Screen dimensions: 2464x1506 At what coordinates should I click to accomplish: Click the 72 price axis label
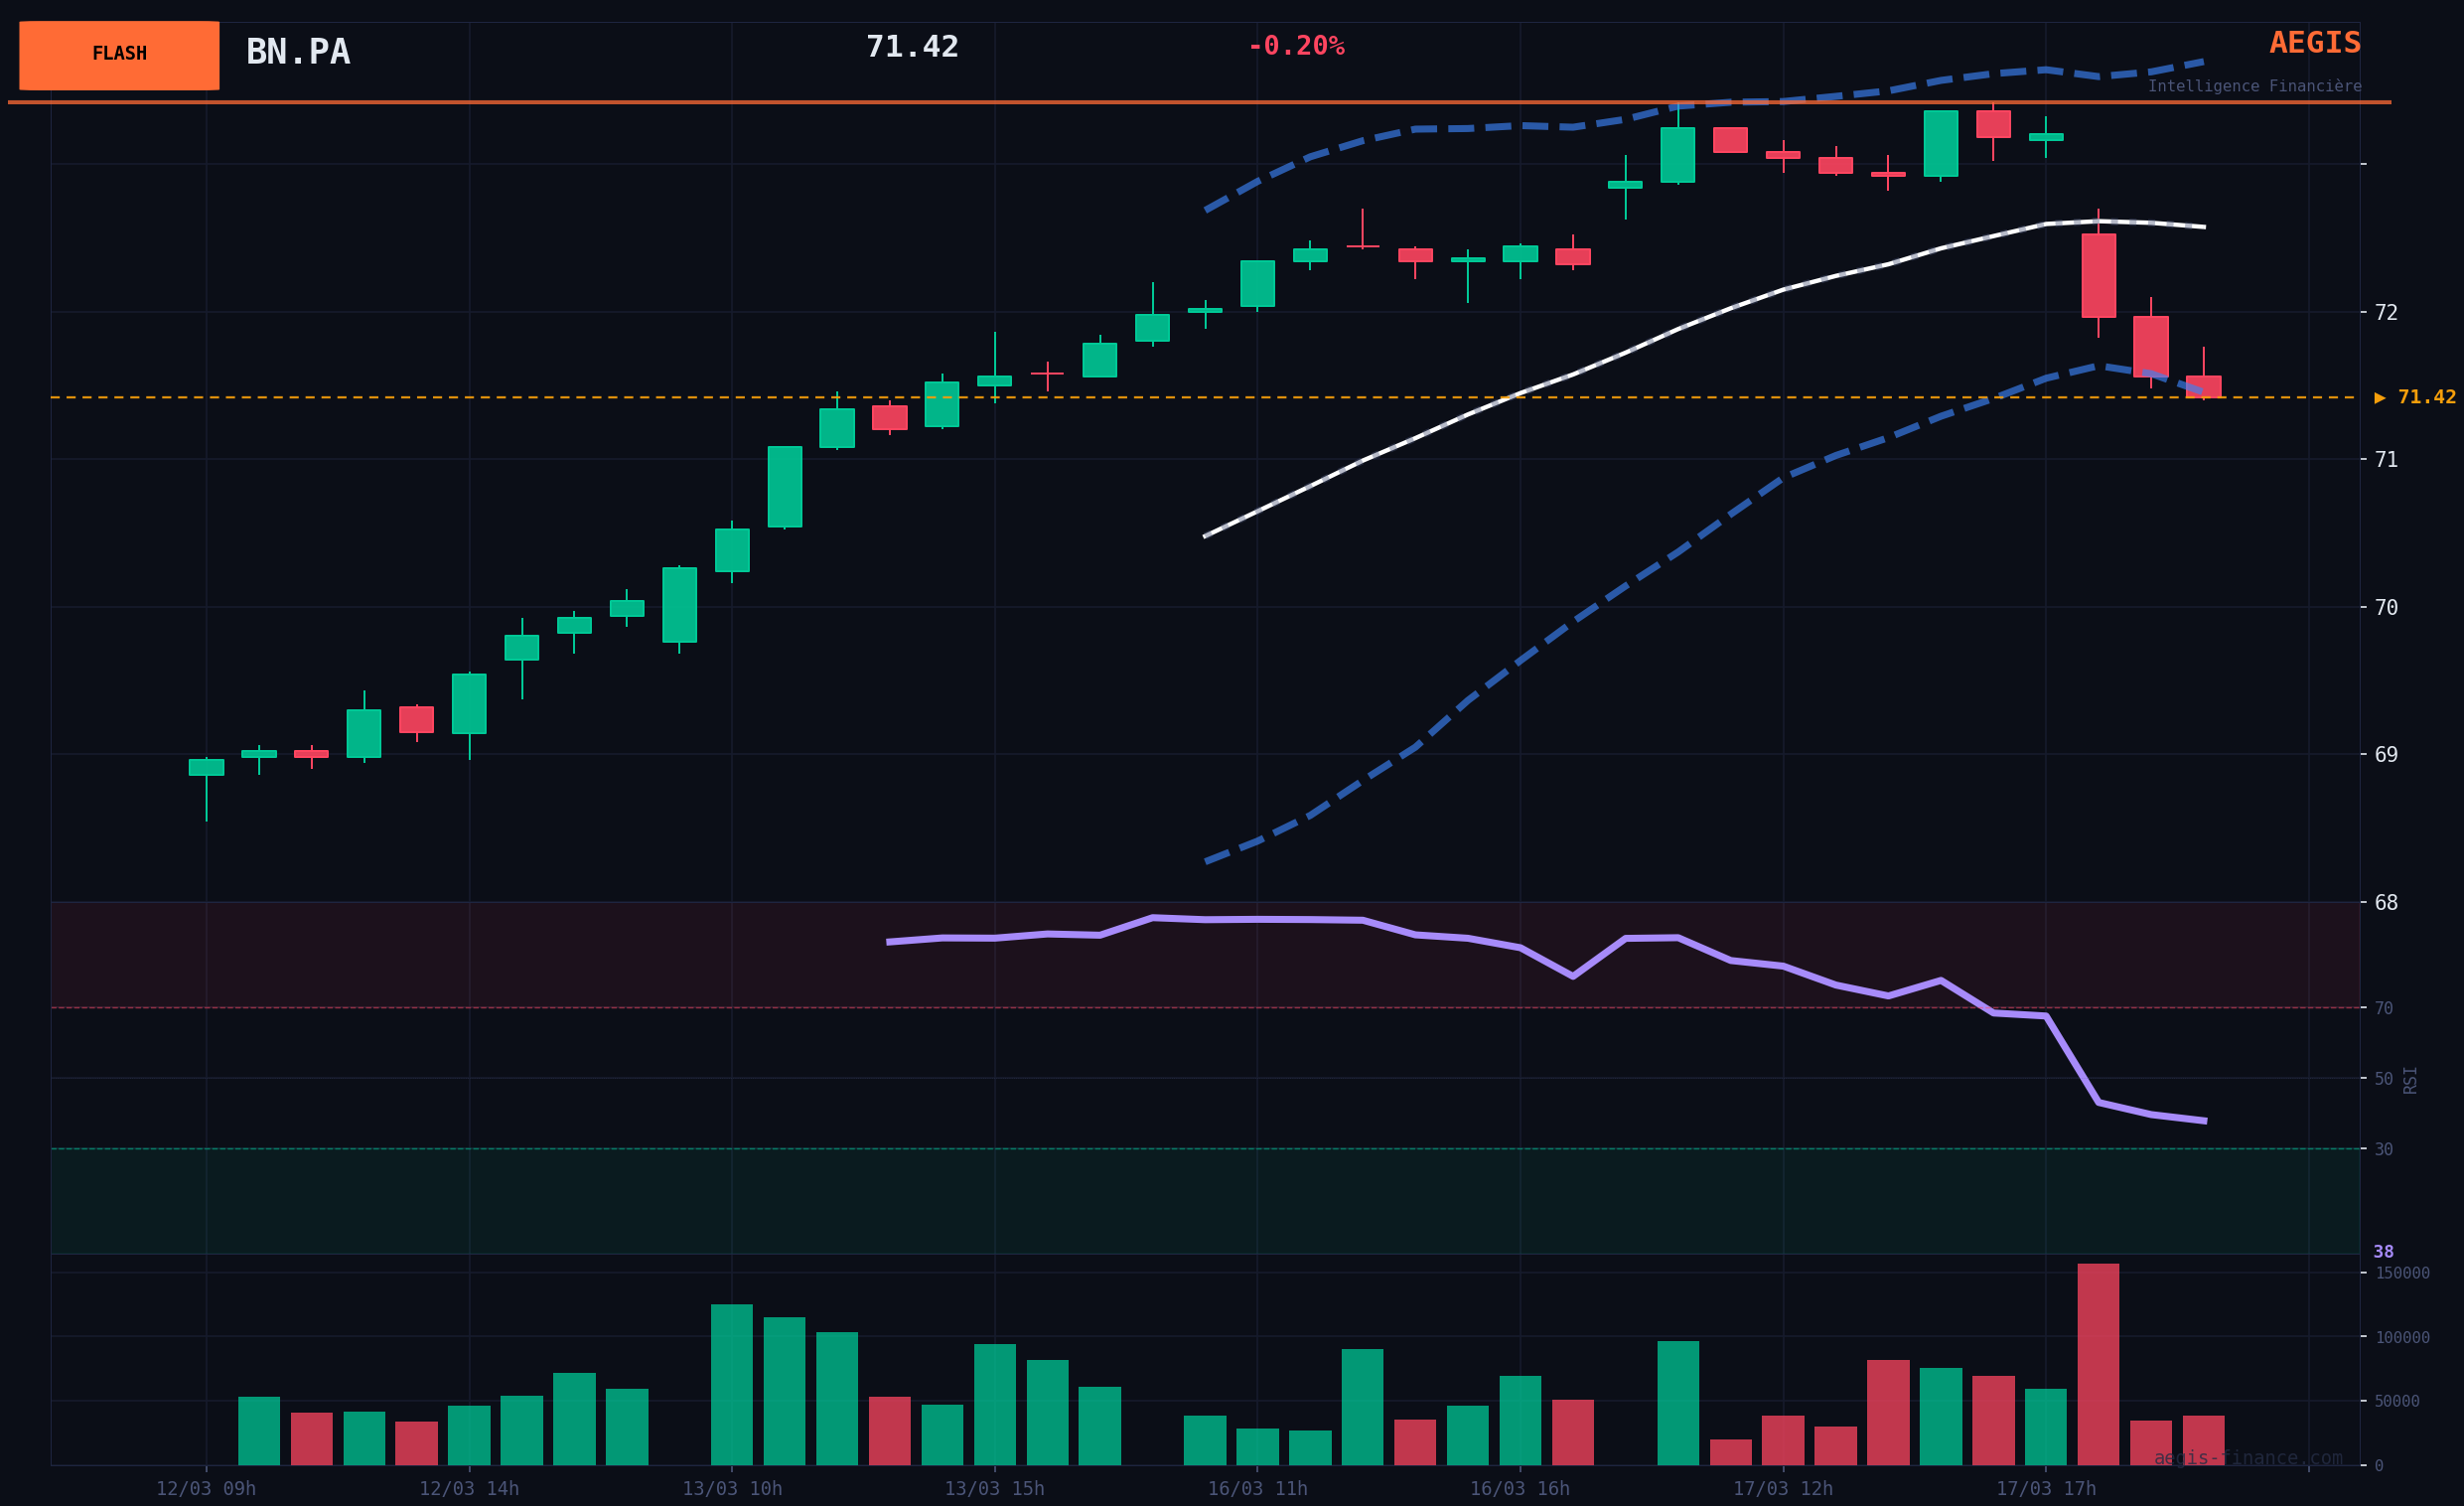click(x=2385, y=312)
